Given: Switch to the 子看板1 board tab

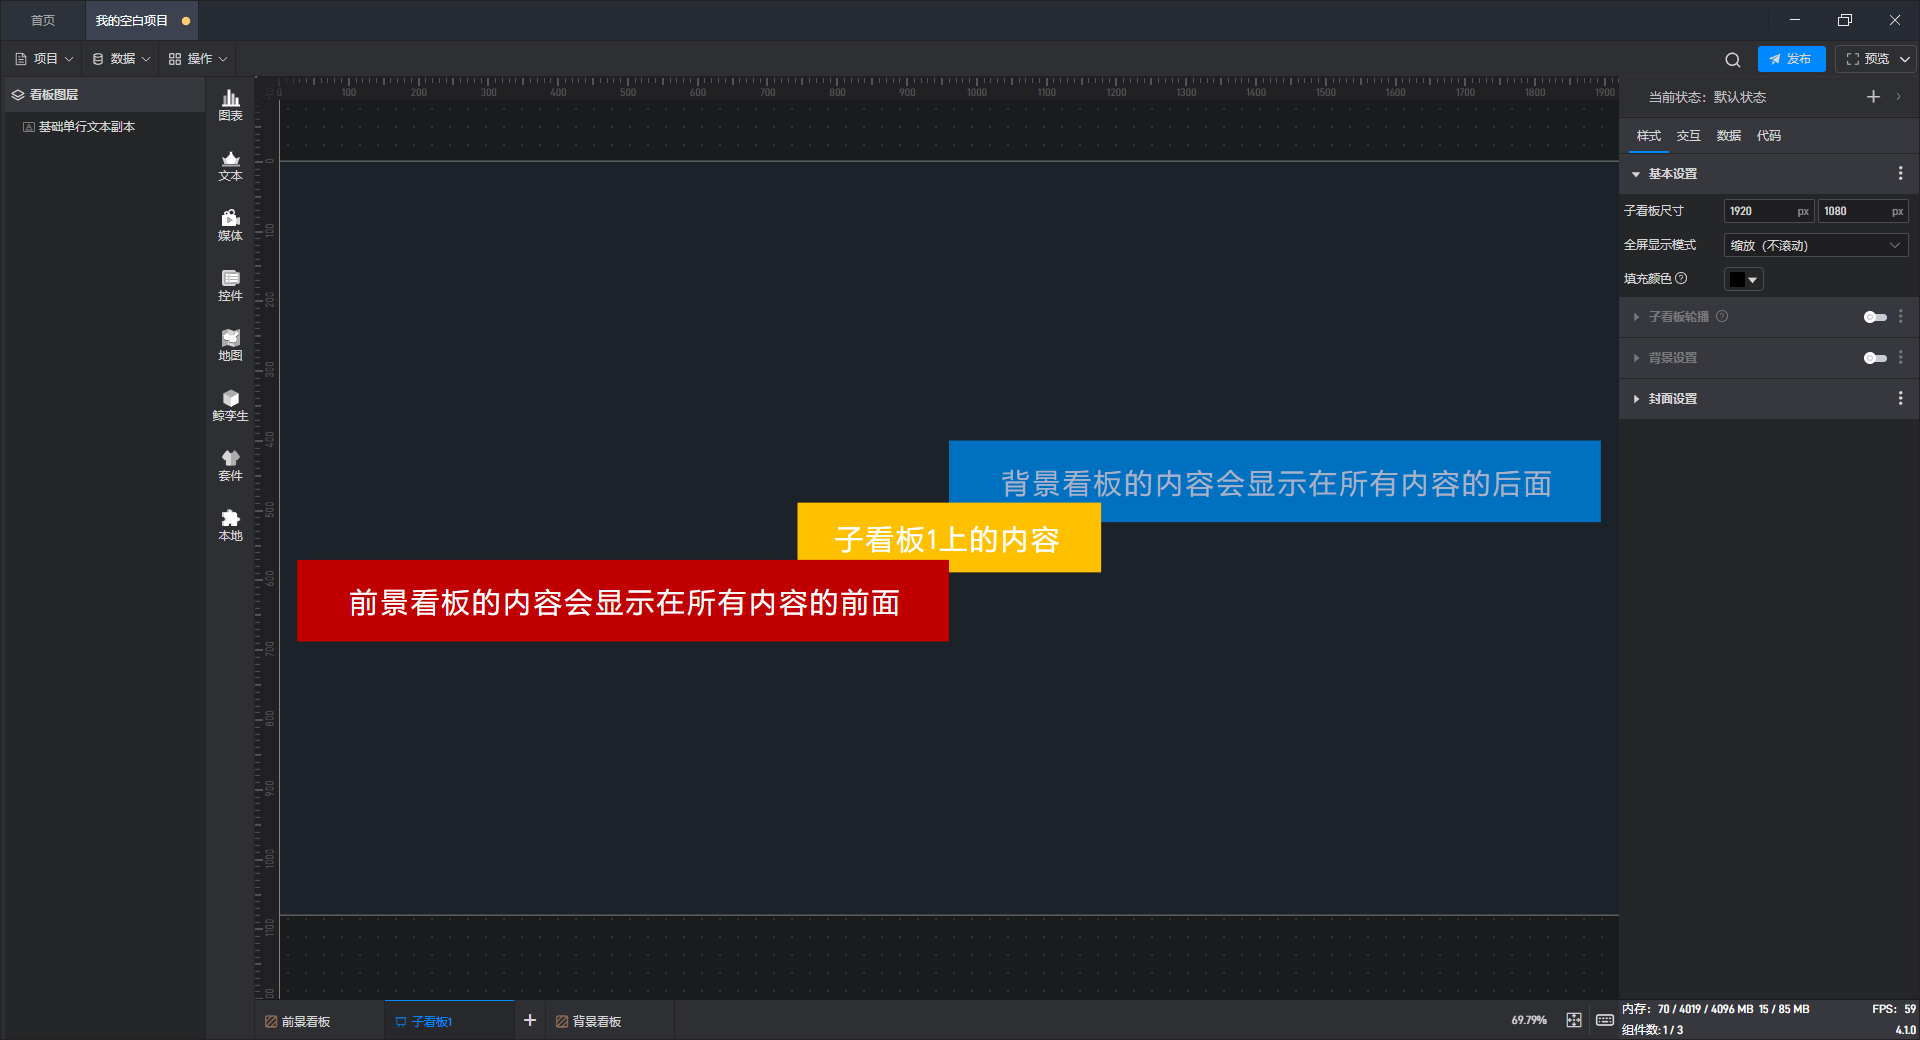Looking at the screenshot, I should [x=449, y=1021].
